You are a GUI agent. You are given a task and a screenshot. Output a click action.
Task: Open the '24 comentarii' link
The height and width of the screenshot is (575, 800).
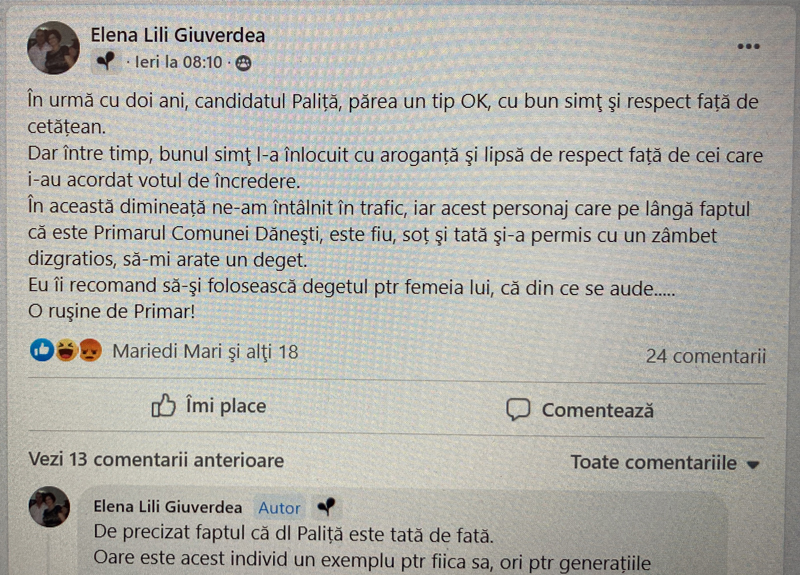click(705, 355)
